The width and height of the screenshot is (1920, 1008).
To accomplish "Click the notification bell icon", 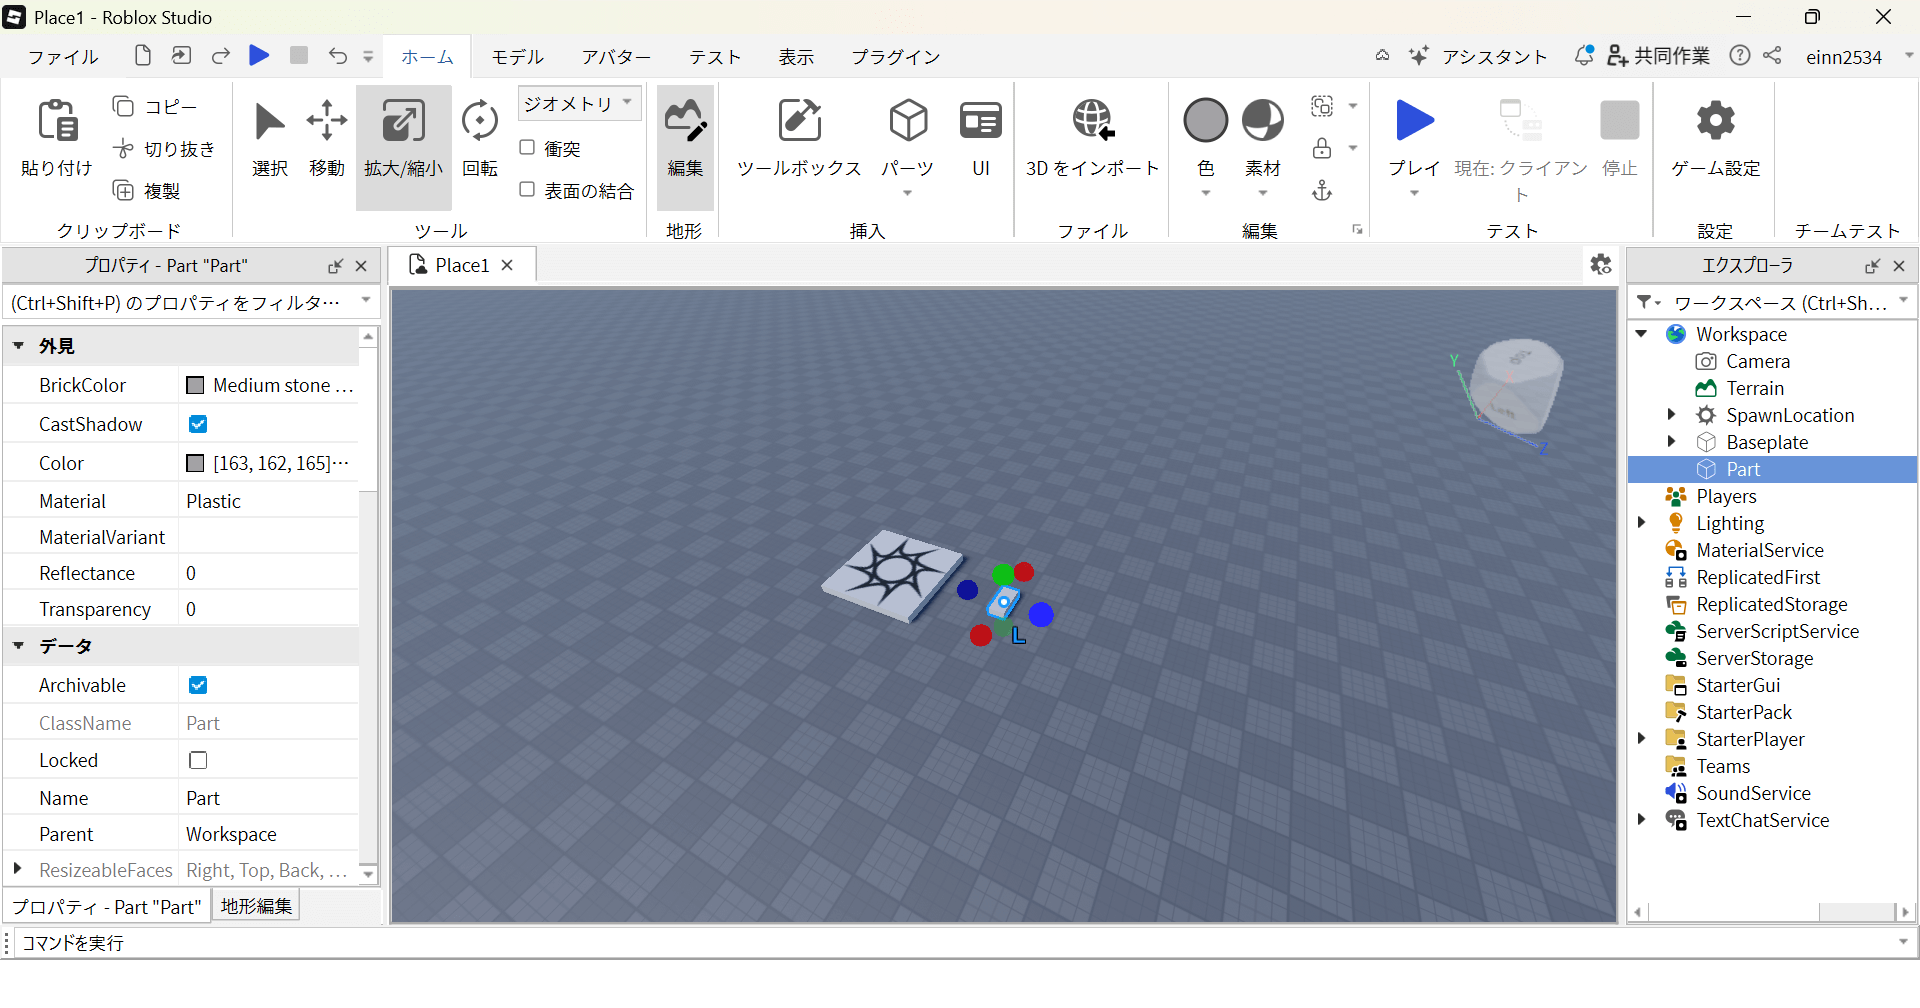I will [1583, 56].
